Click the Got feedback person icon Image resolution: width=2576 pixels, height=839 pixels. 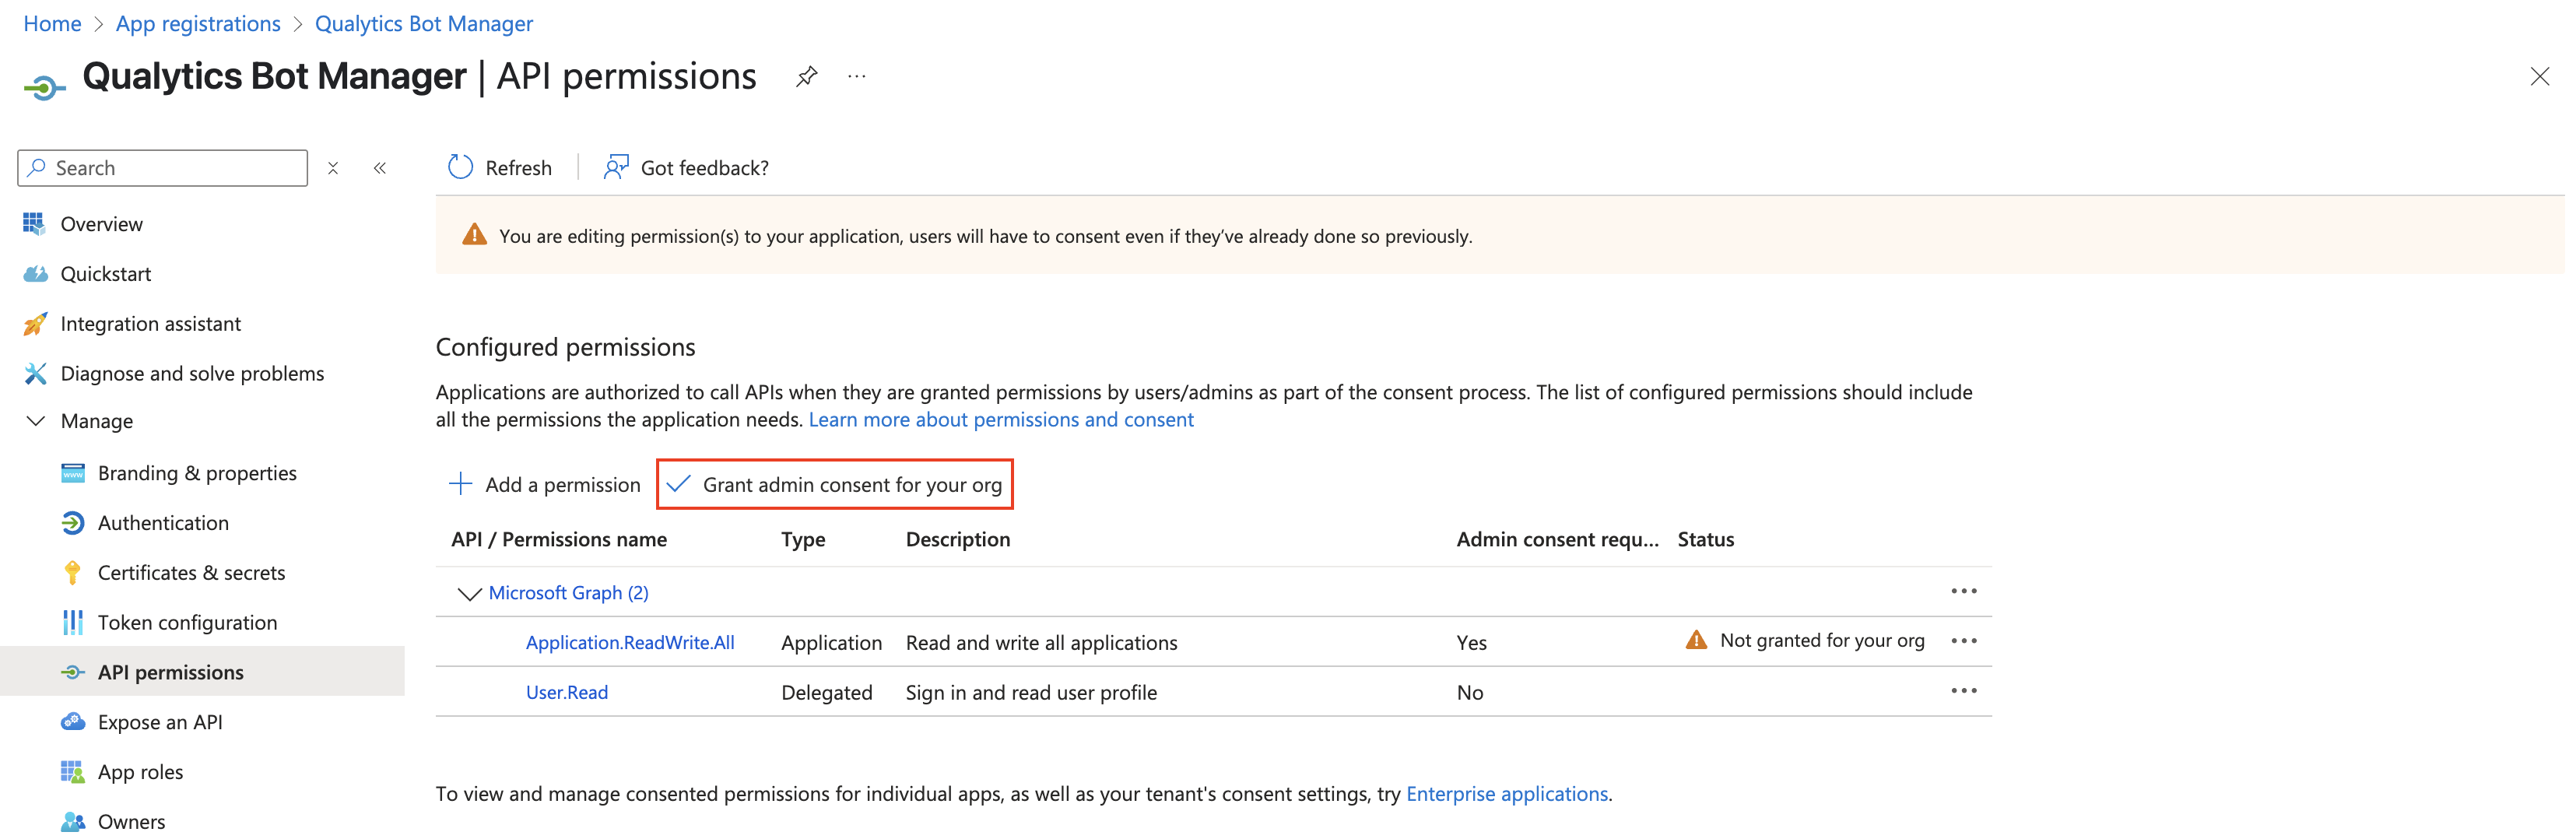[616, 167]
